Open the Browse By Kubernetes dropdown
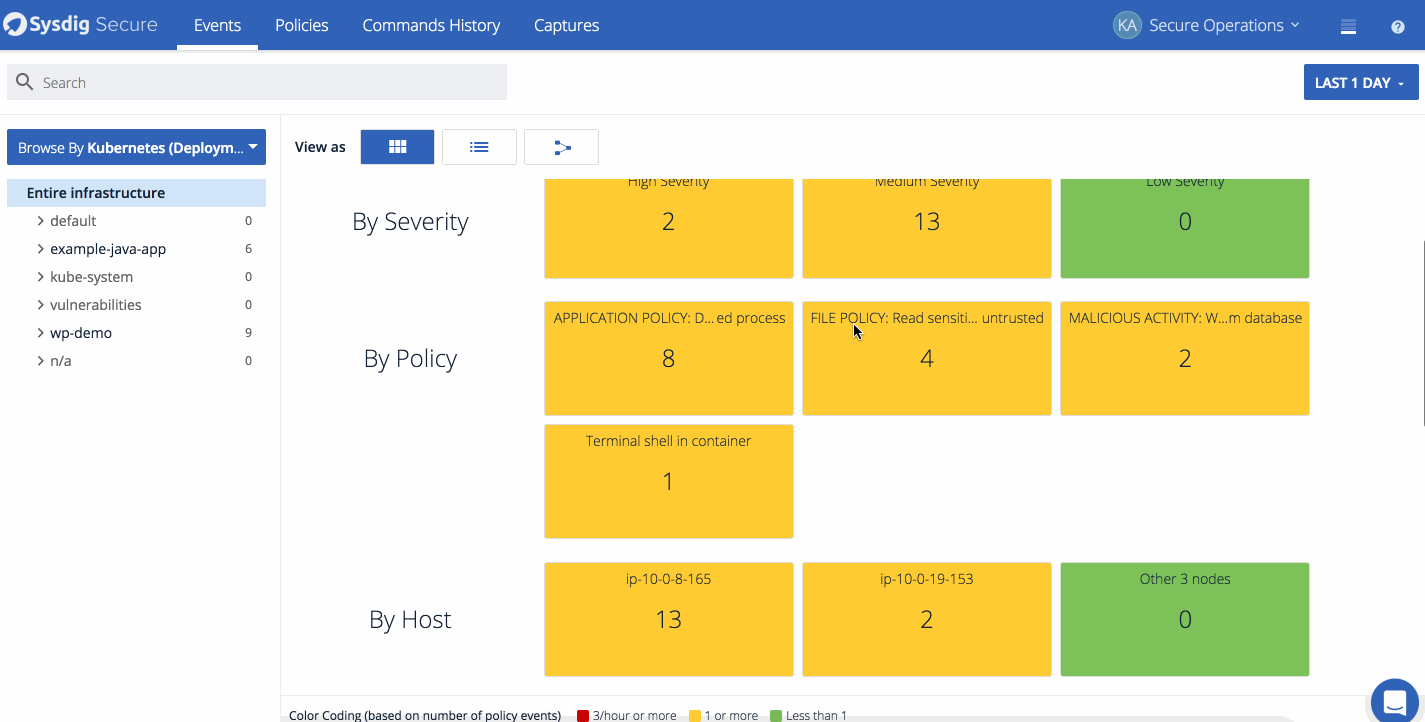Viewport: 1425px width, 722px height. pyautogui.click(x=136, y=146)
